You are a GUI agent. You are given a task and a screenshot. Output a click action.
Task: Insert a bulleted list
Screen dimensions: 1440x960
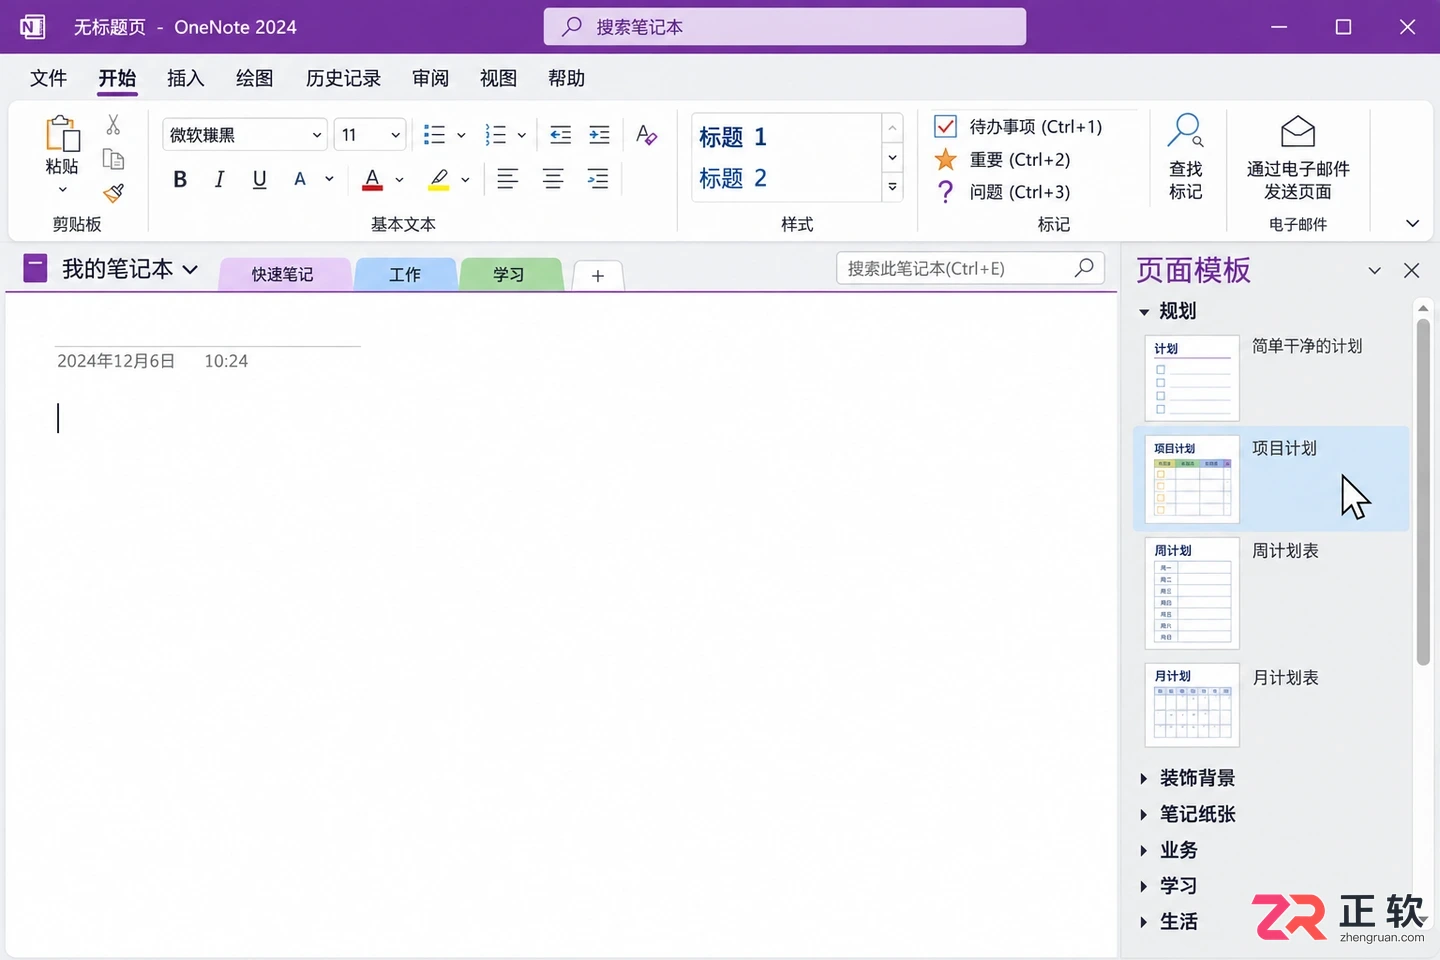tap(434, 135)
